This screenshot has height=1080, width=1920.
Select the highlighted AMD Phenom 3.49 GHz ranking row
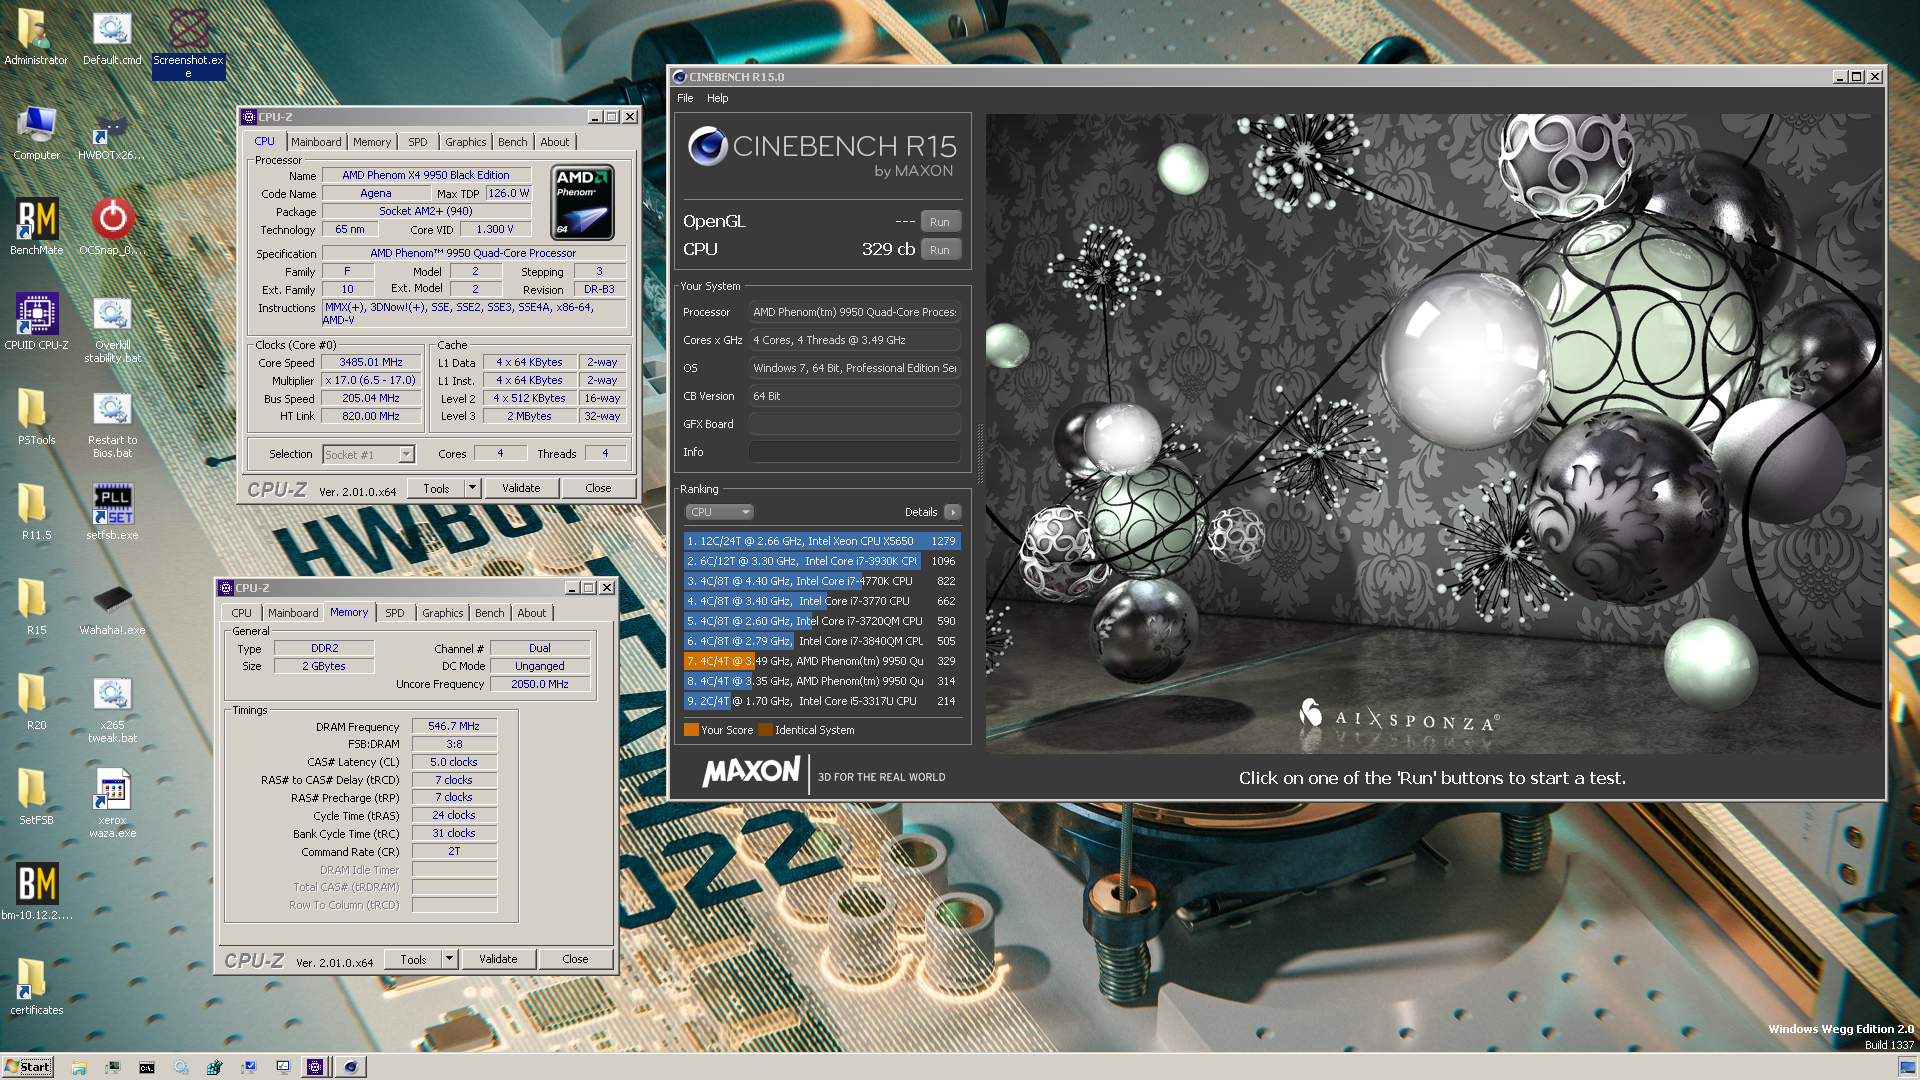point(821,661)
